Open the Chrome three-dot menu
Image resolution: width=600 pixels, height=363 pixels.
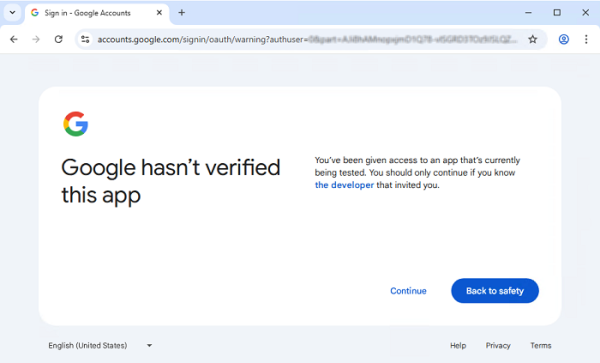pos(586,39)
